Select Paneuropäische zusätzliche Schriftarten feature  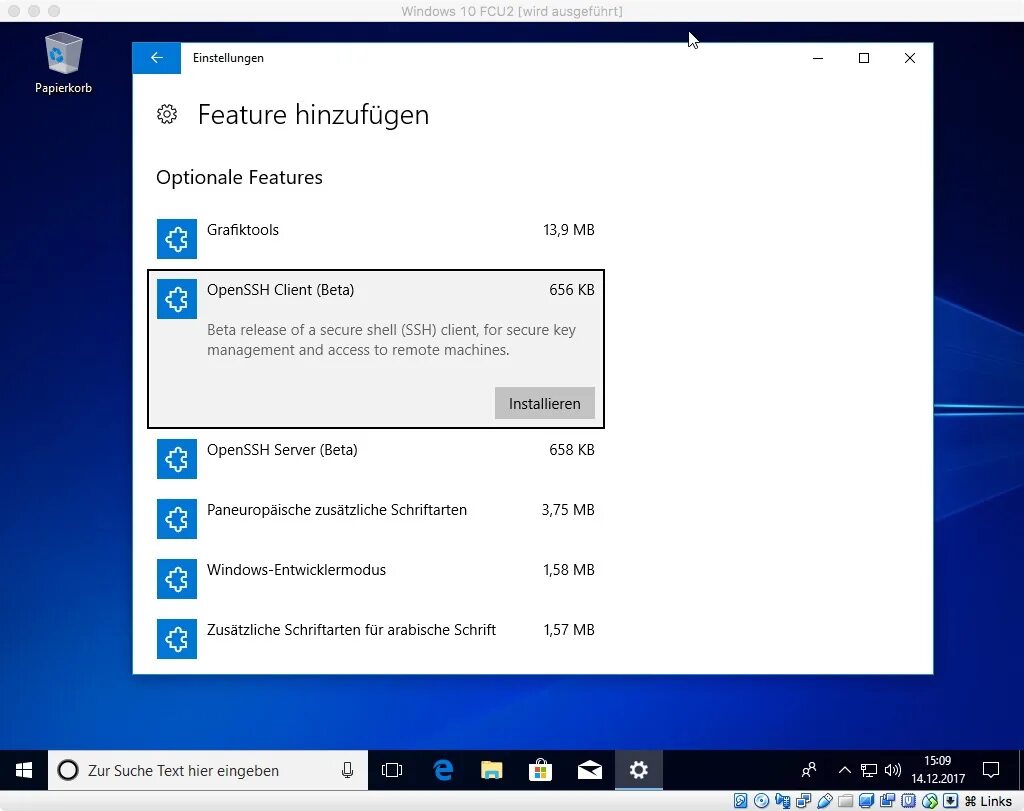[376, 518]
